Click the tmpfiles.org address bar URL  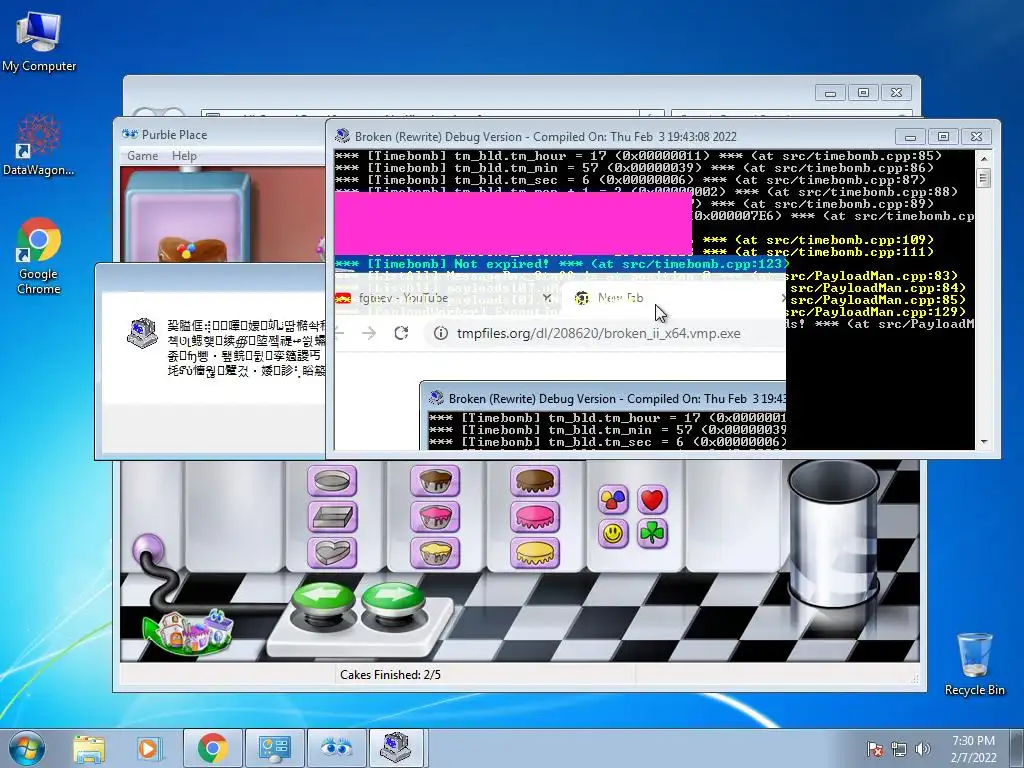(x=598, y=333)
